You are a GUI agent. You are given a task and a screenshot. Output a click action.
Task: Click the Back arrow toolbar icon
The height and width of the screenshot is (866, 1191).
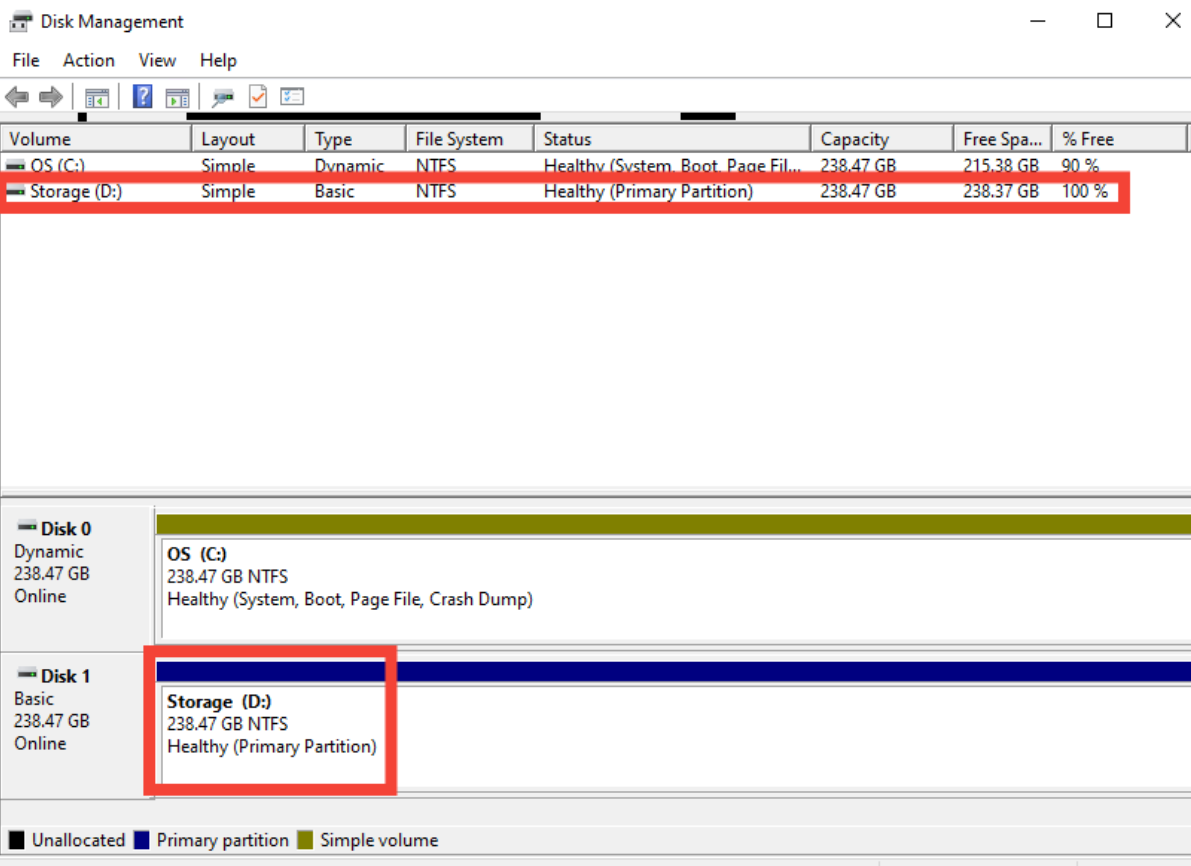point(17,97)
